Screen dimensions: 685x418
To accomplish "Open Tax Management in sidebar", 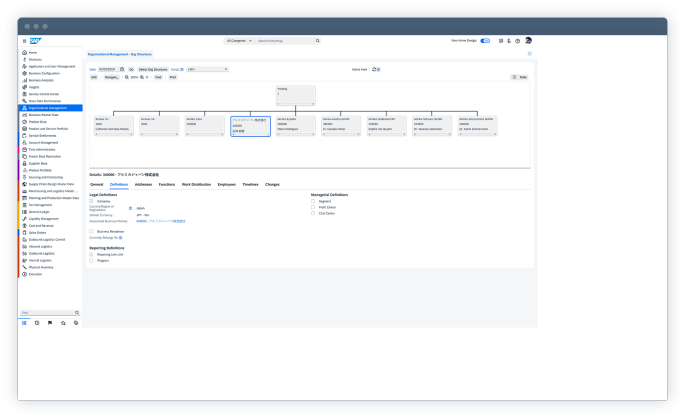I will [40, 205].
